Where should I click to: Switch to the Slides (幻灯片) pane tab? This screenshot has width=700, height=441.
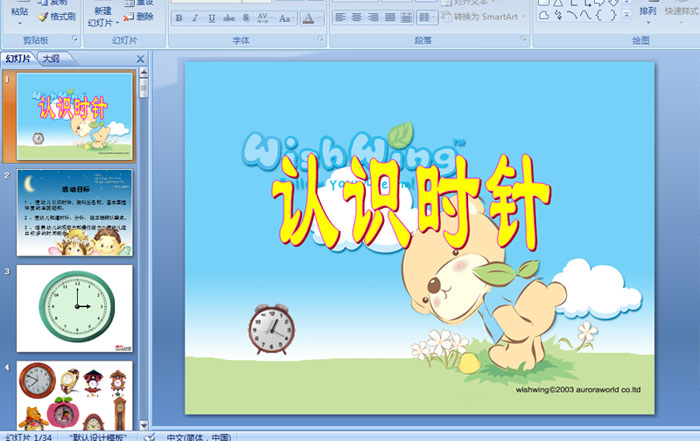pos(18,58)
